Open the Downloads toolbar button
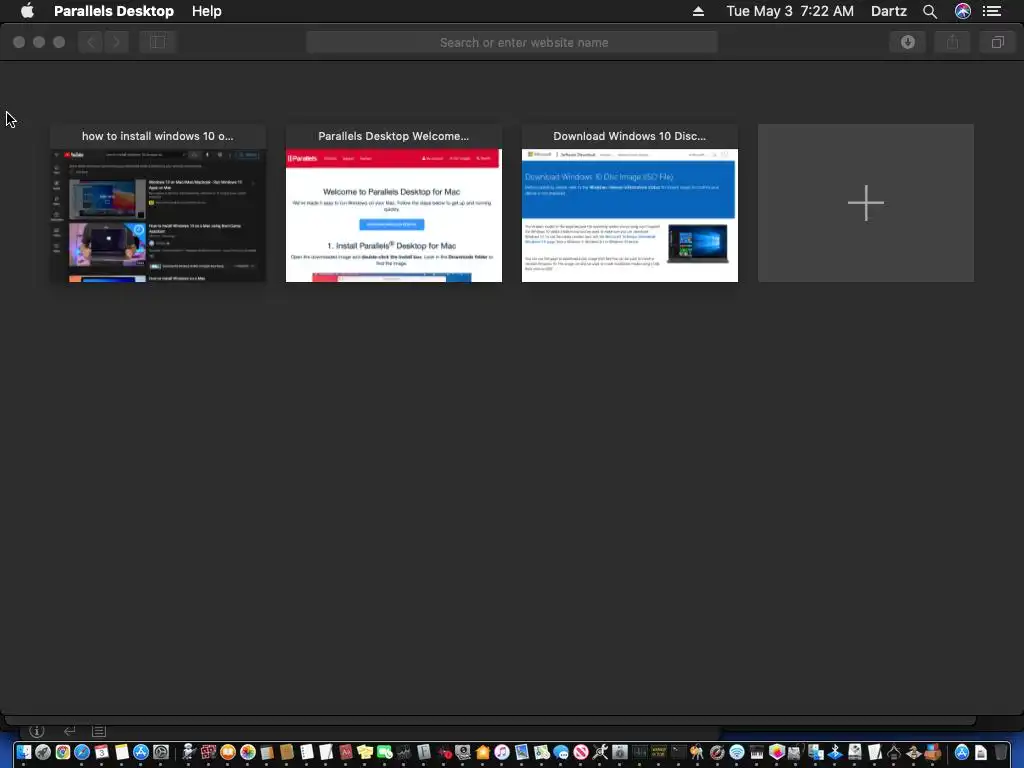 [x=907, y=42]
